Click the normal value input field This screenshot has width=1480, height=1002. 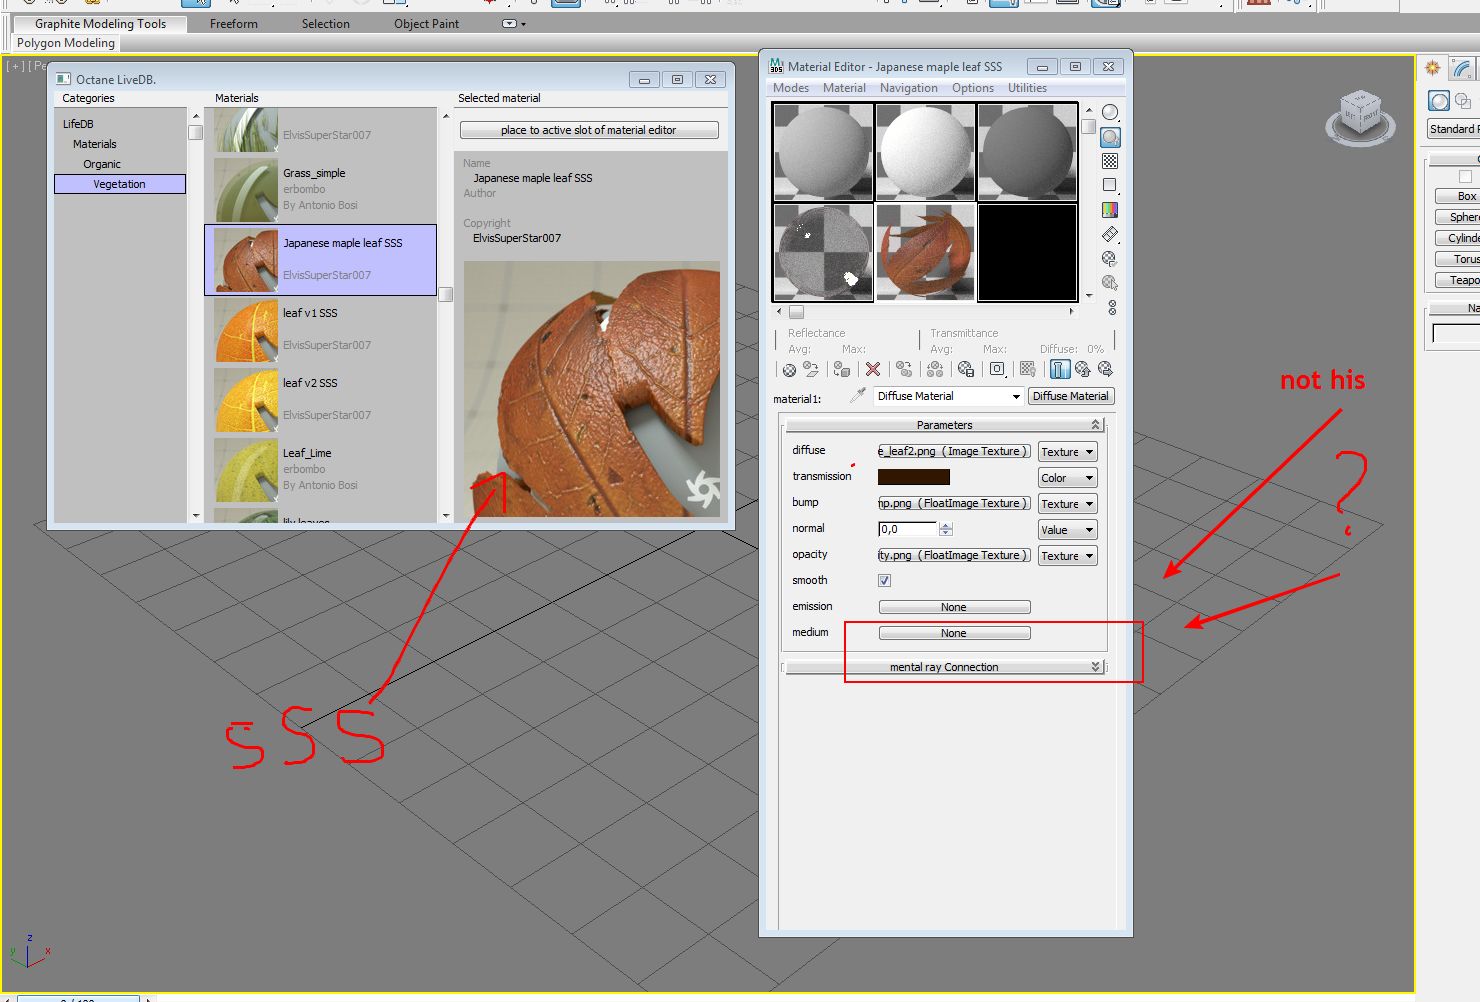coord(908,529)
